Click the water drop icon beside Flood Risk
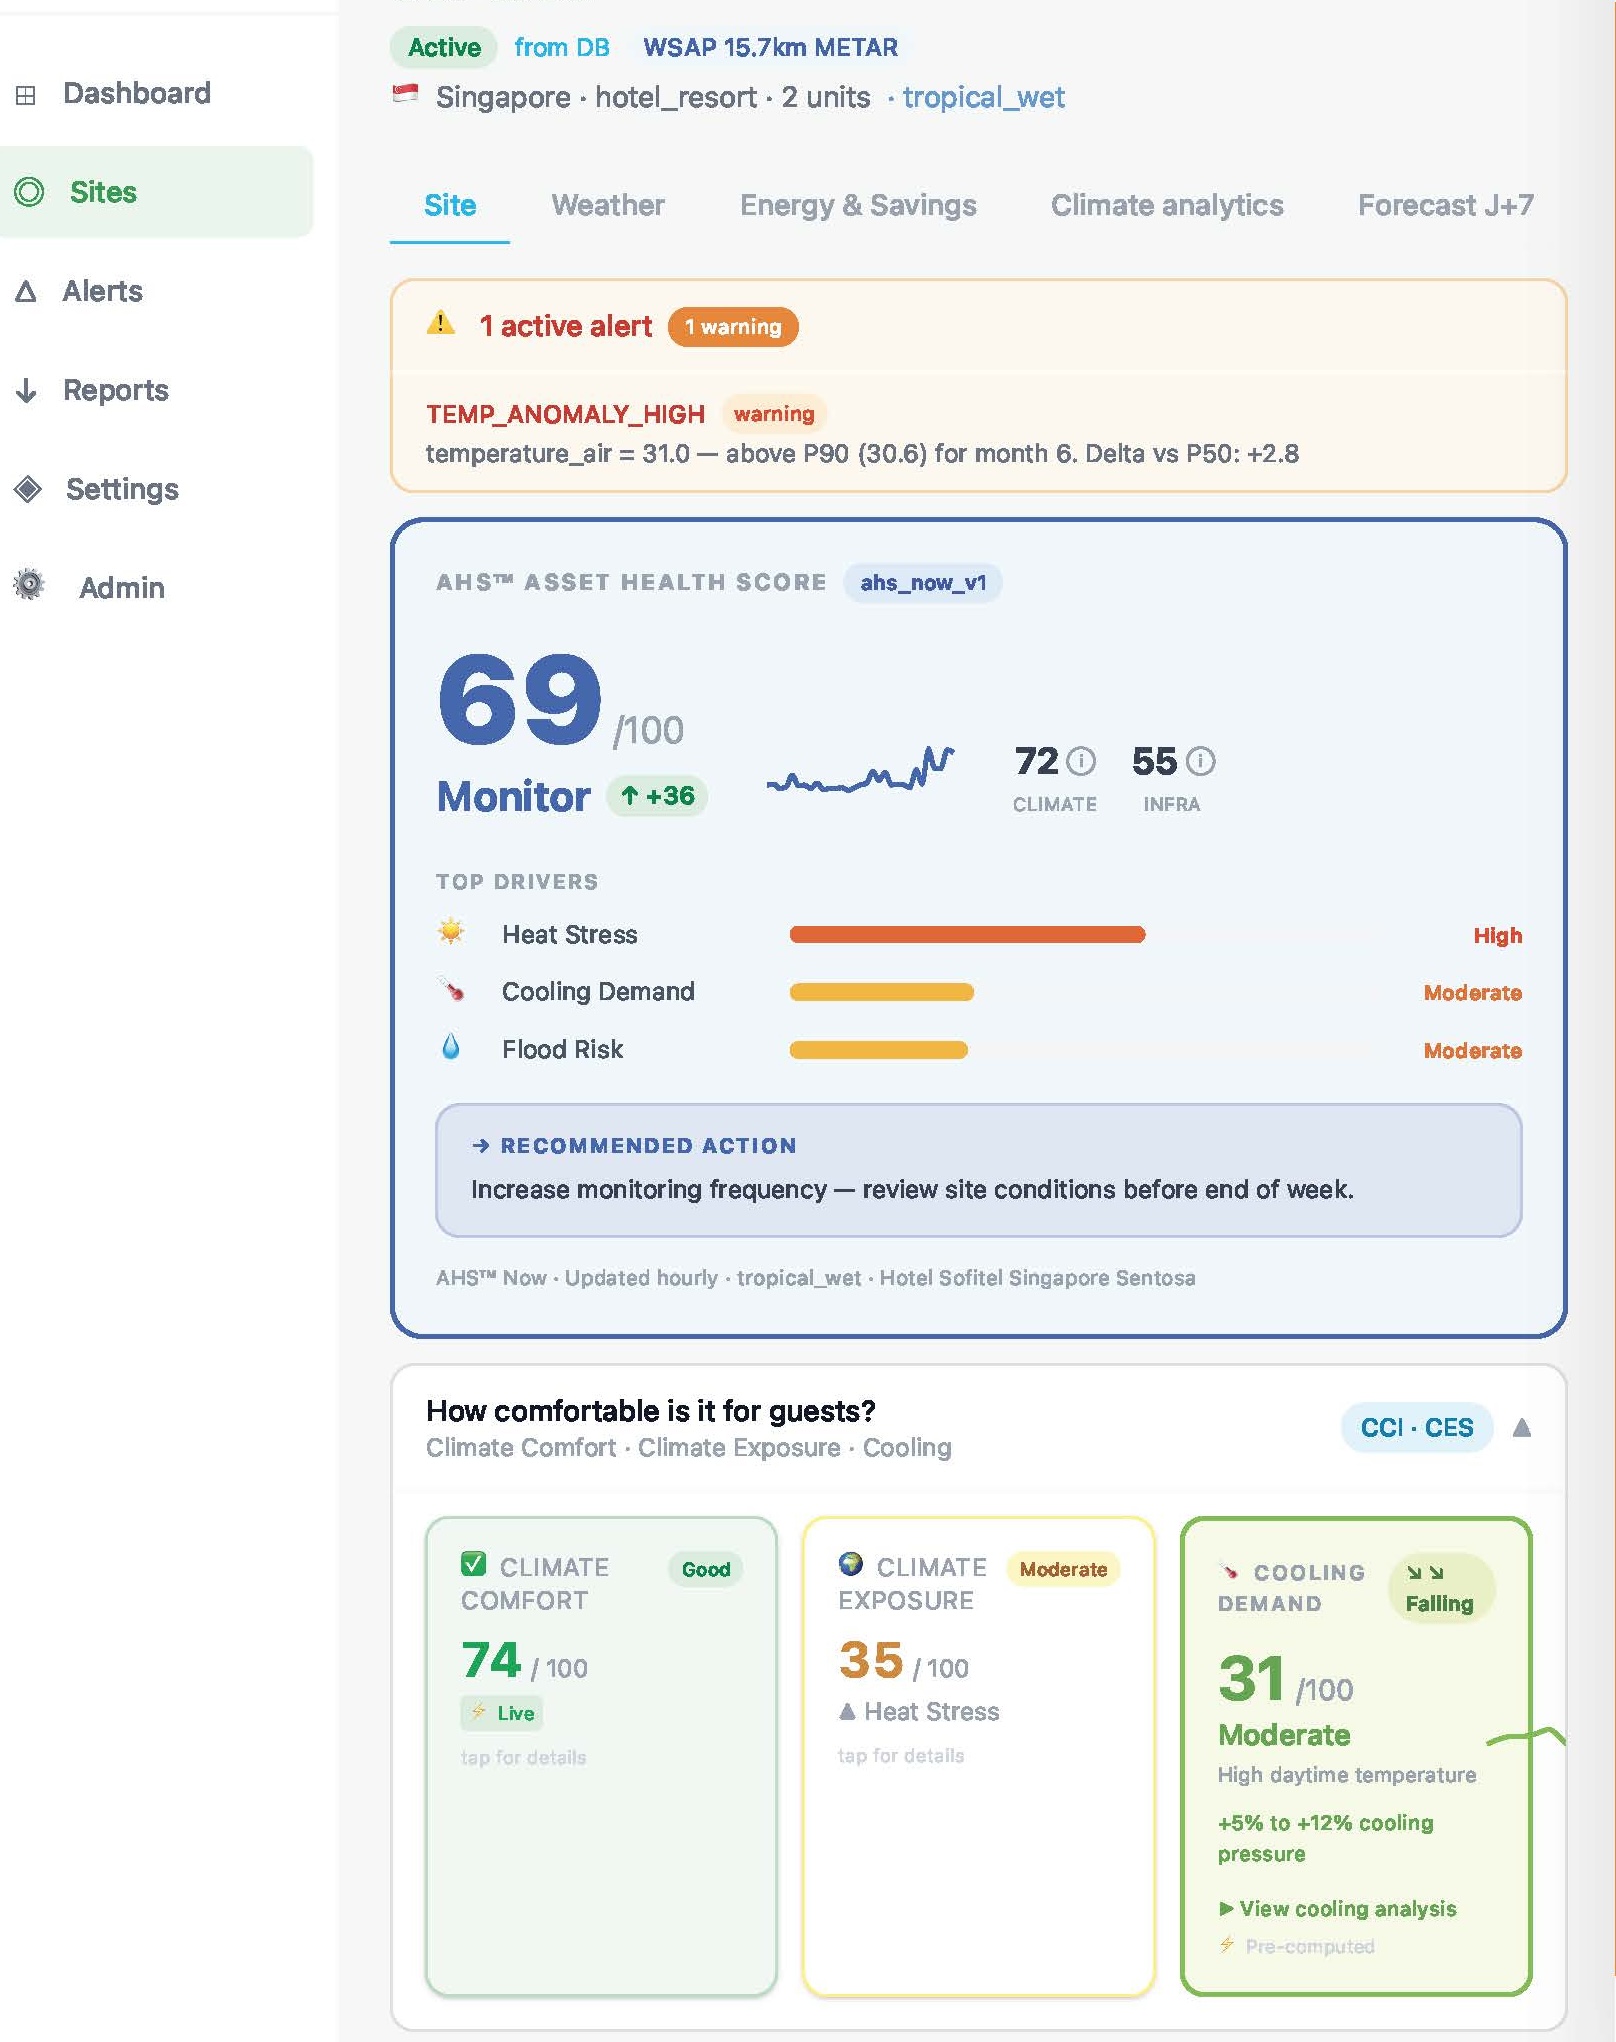This screenshot has width=1616, height=2042. 451,1047
